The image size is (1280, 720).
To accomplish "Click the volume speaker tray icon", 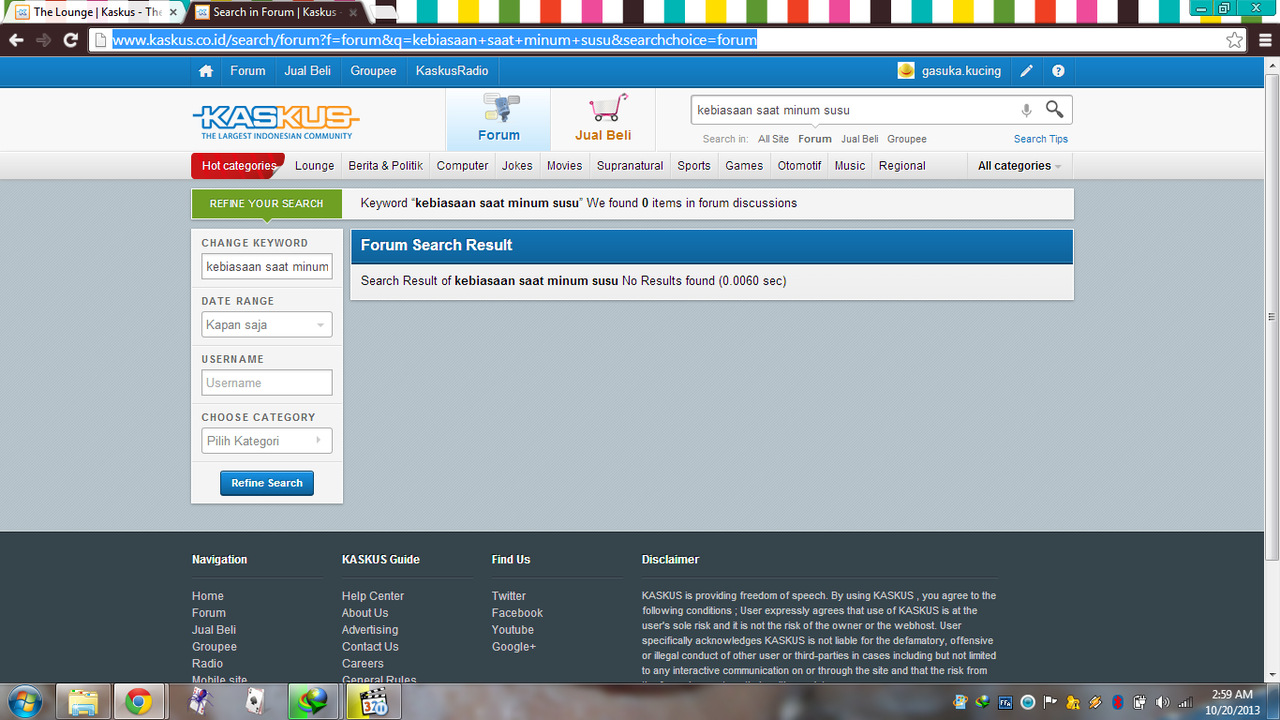I will (1162, 702).
